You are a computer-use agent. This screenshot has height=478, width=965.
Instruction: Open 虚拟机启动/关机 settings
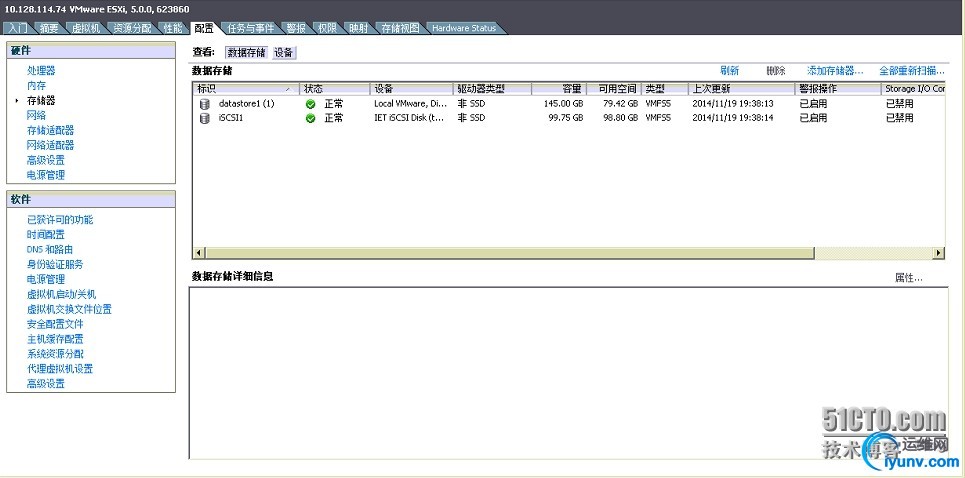tap(62, 294)
